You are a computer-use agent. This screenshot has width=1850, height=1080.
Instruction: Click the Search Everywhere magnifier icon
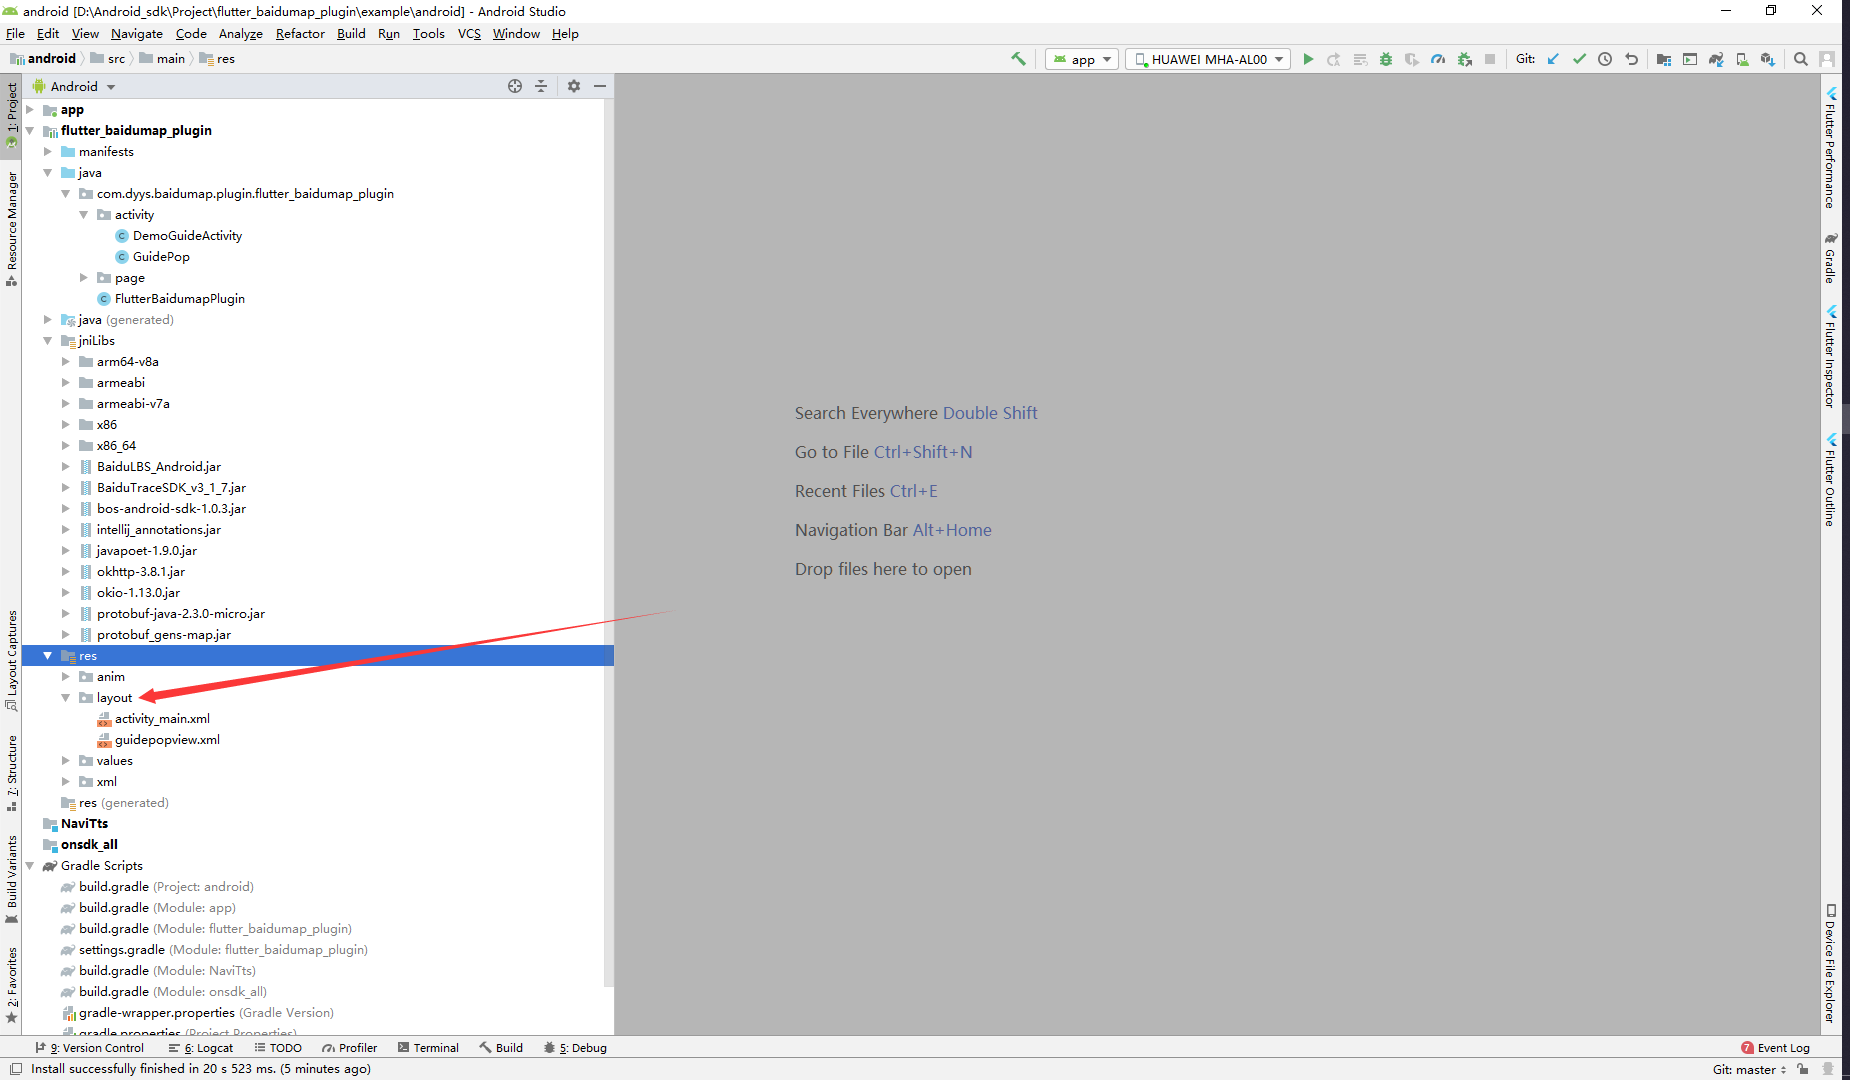[x=1801, y=59]
